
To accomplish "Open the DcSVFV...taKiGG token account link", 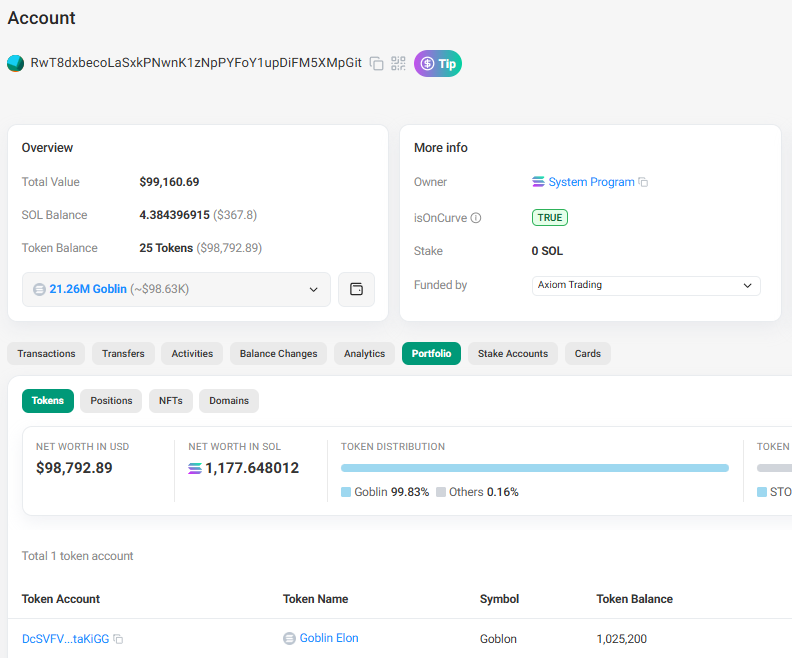I will [x=66, y=639].
